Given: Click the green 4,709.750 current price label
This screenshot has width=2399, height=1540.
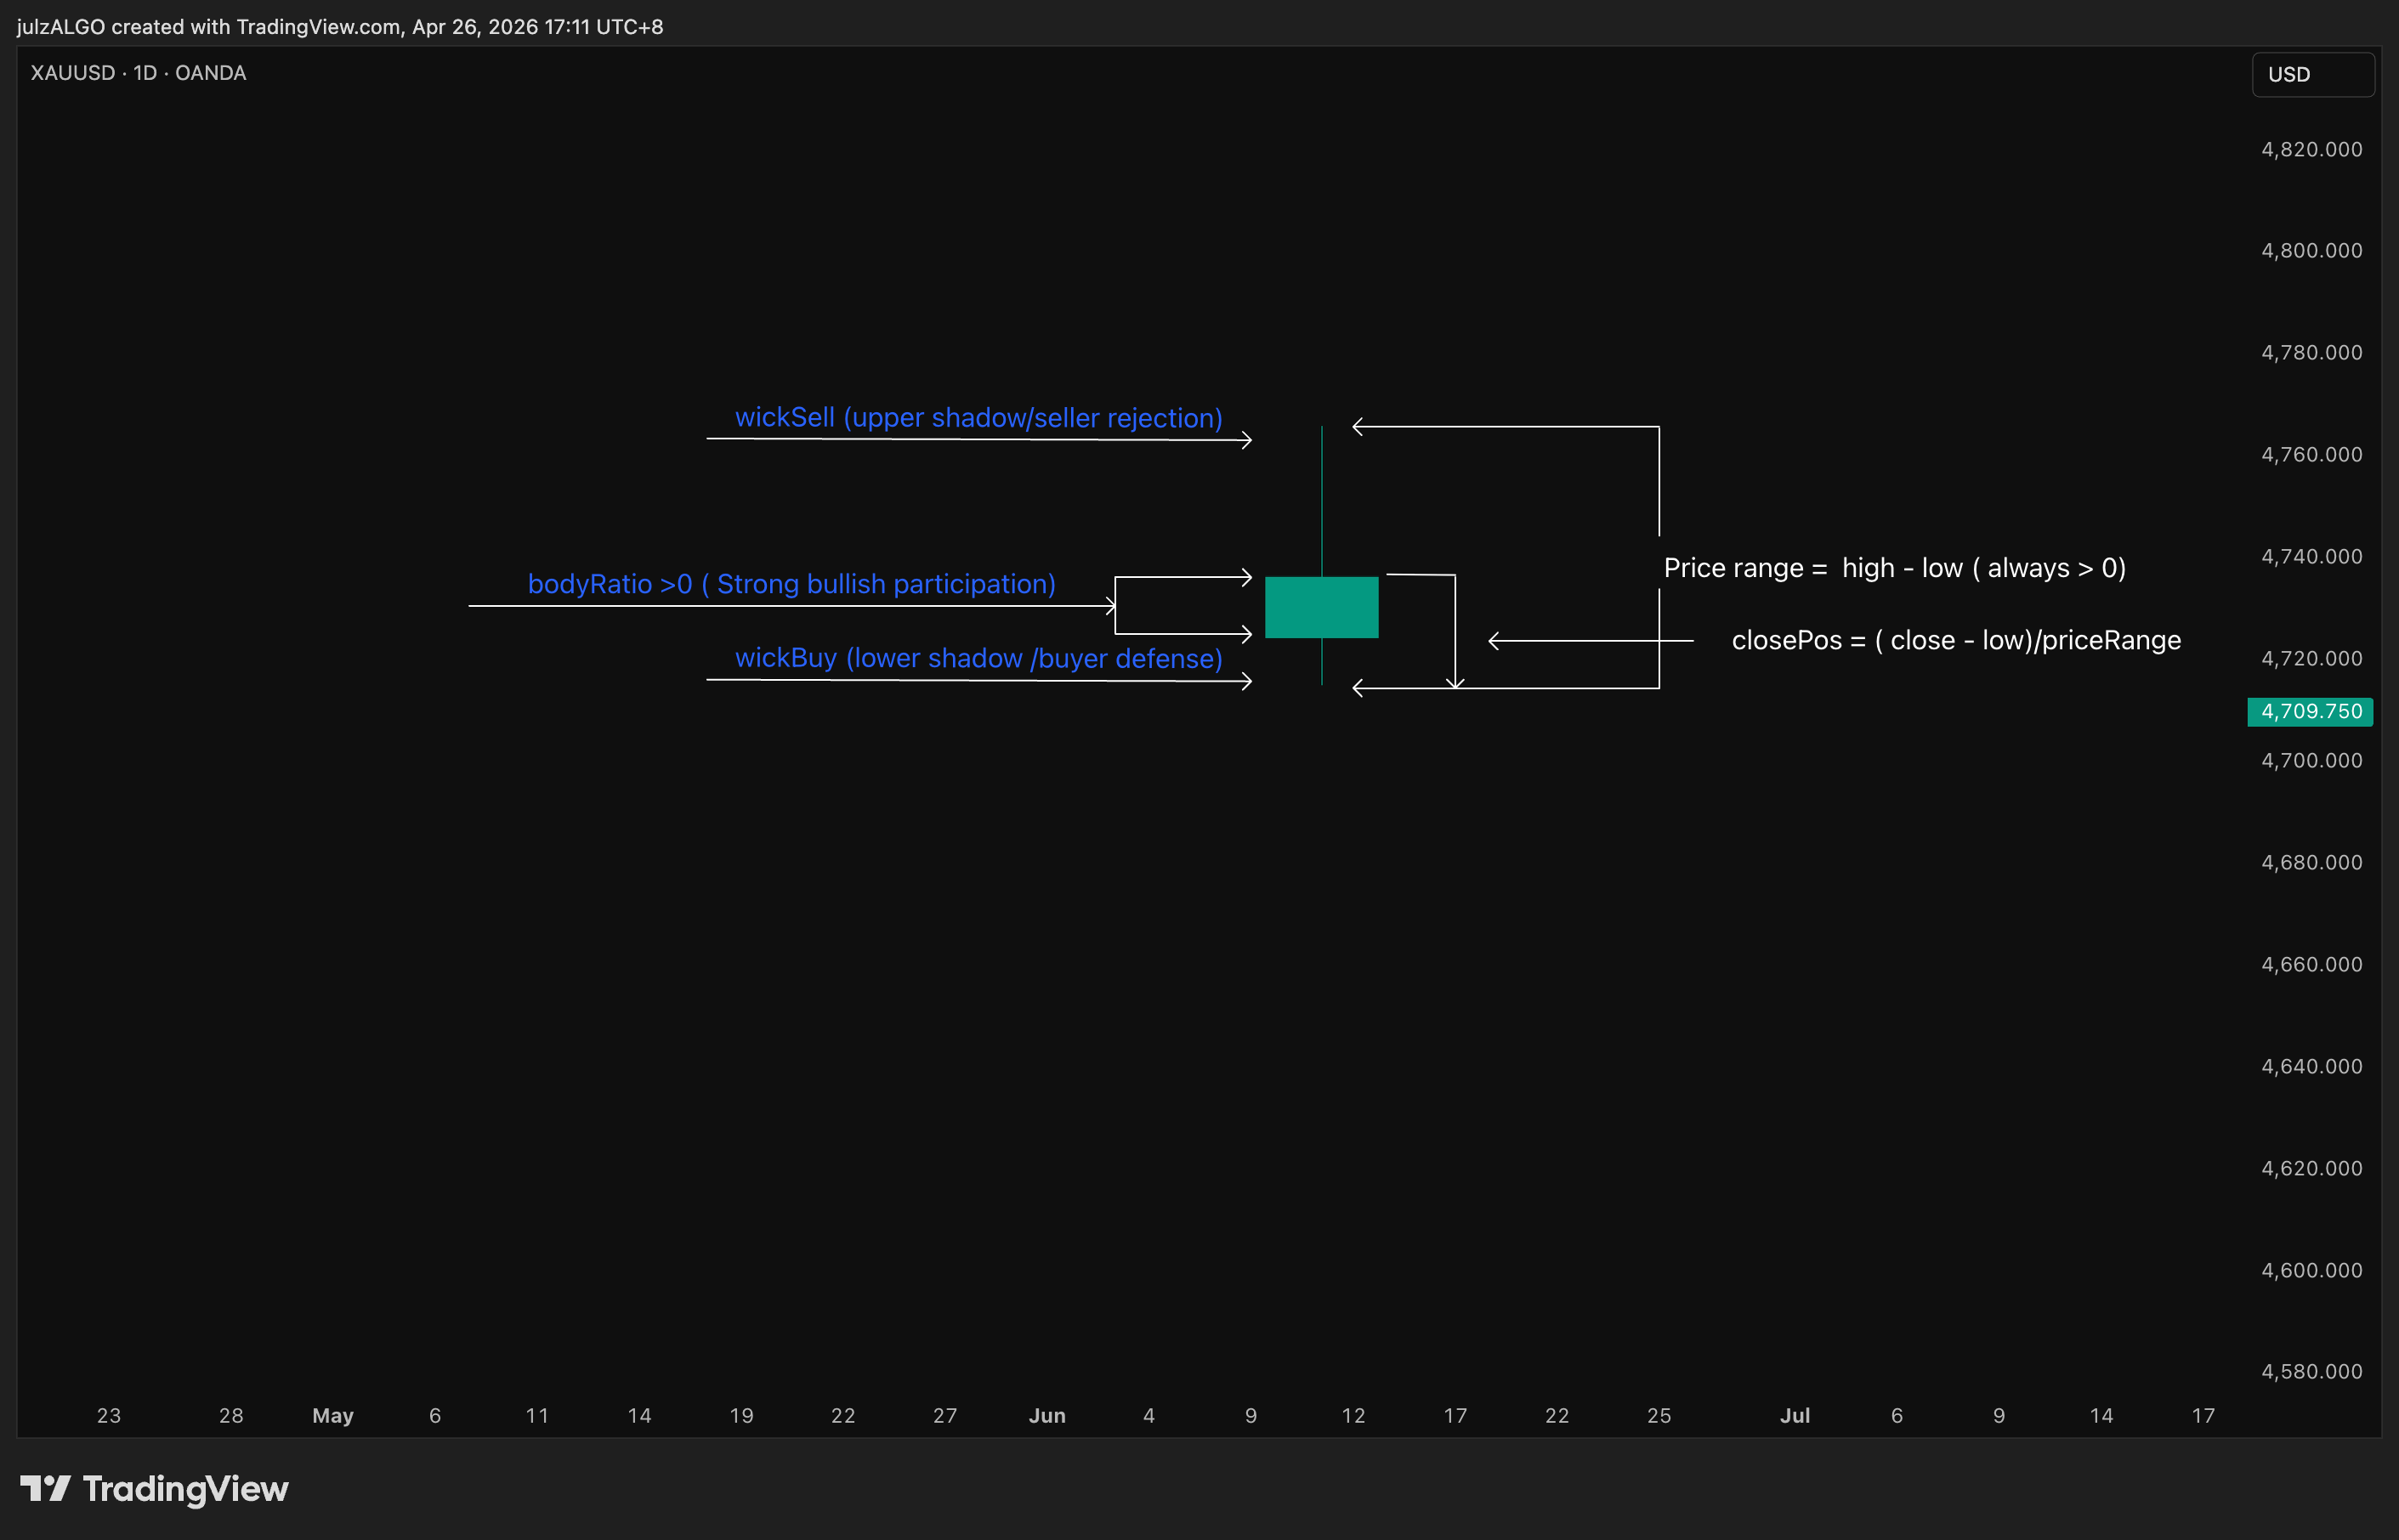Looking at the screenshot, I should [x=2310, y=711].
